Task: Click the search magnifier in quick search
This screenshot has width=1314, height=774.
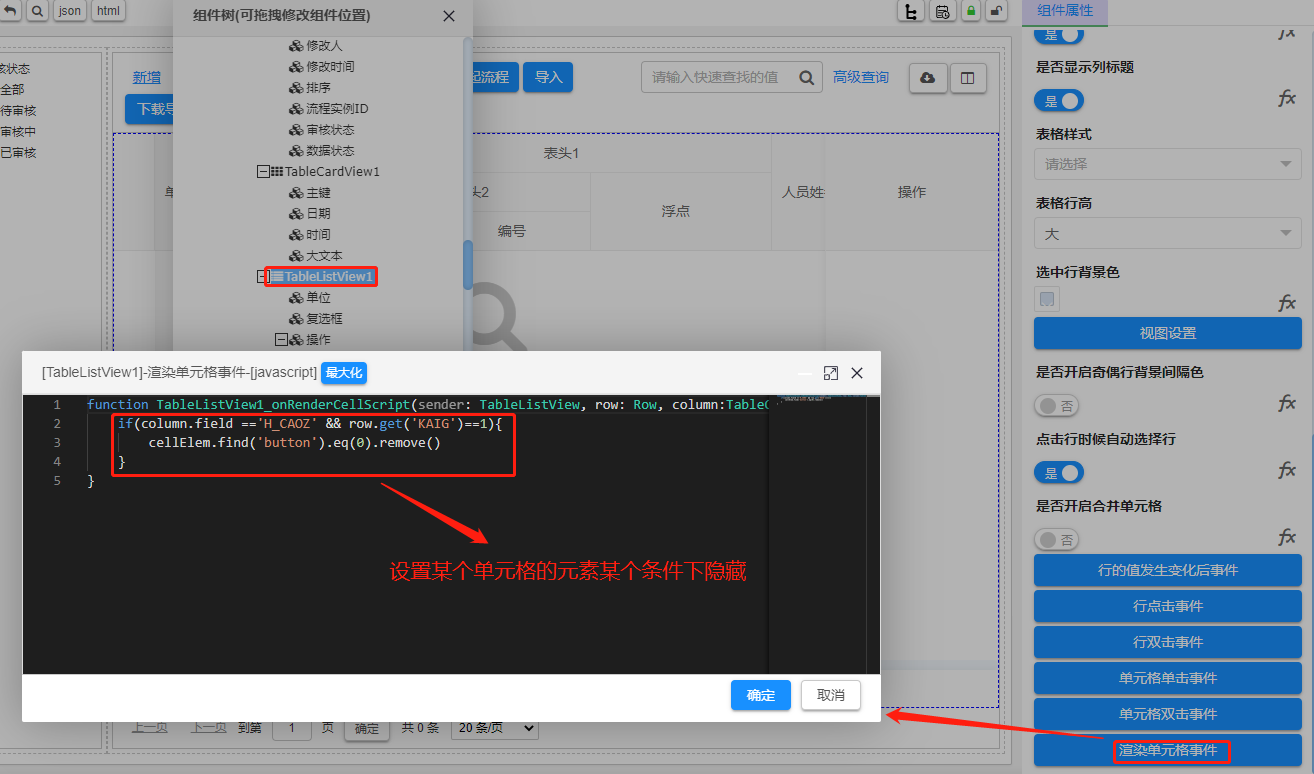Action: (x=807, y=78)
